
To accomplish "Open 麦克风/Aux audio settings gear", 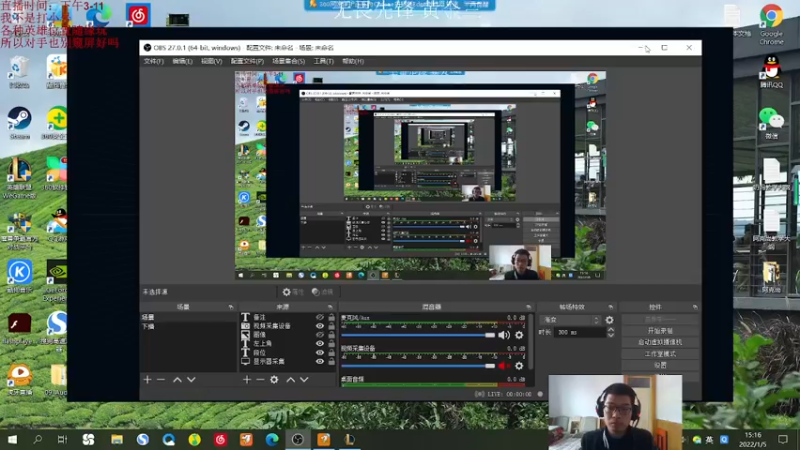I will (x=519, y=335).
